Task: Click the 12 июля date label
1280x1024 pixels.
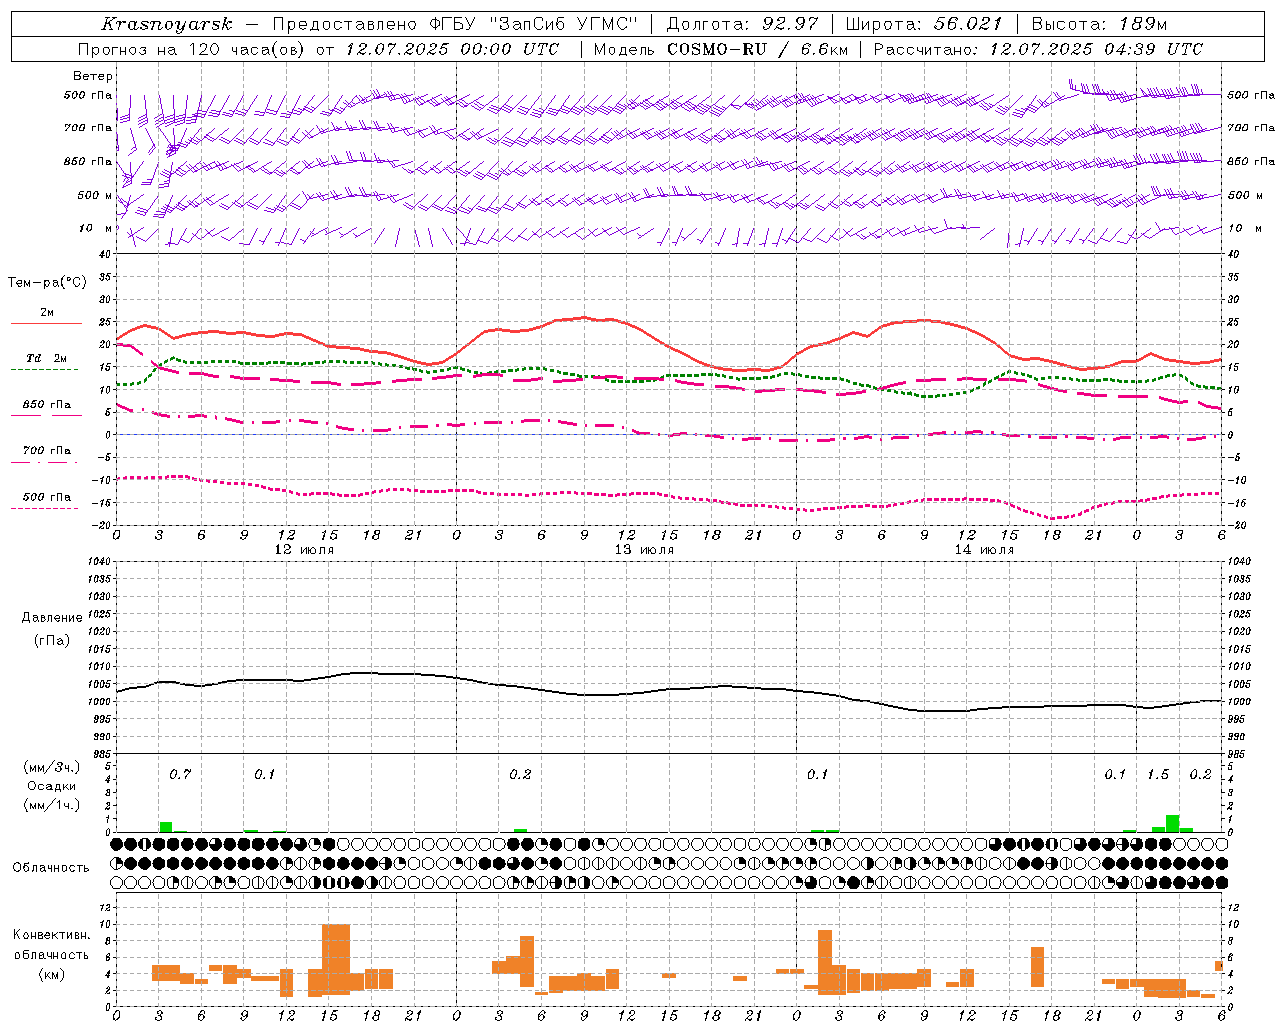Action: click(x=304, y=550)
